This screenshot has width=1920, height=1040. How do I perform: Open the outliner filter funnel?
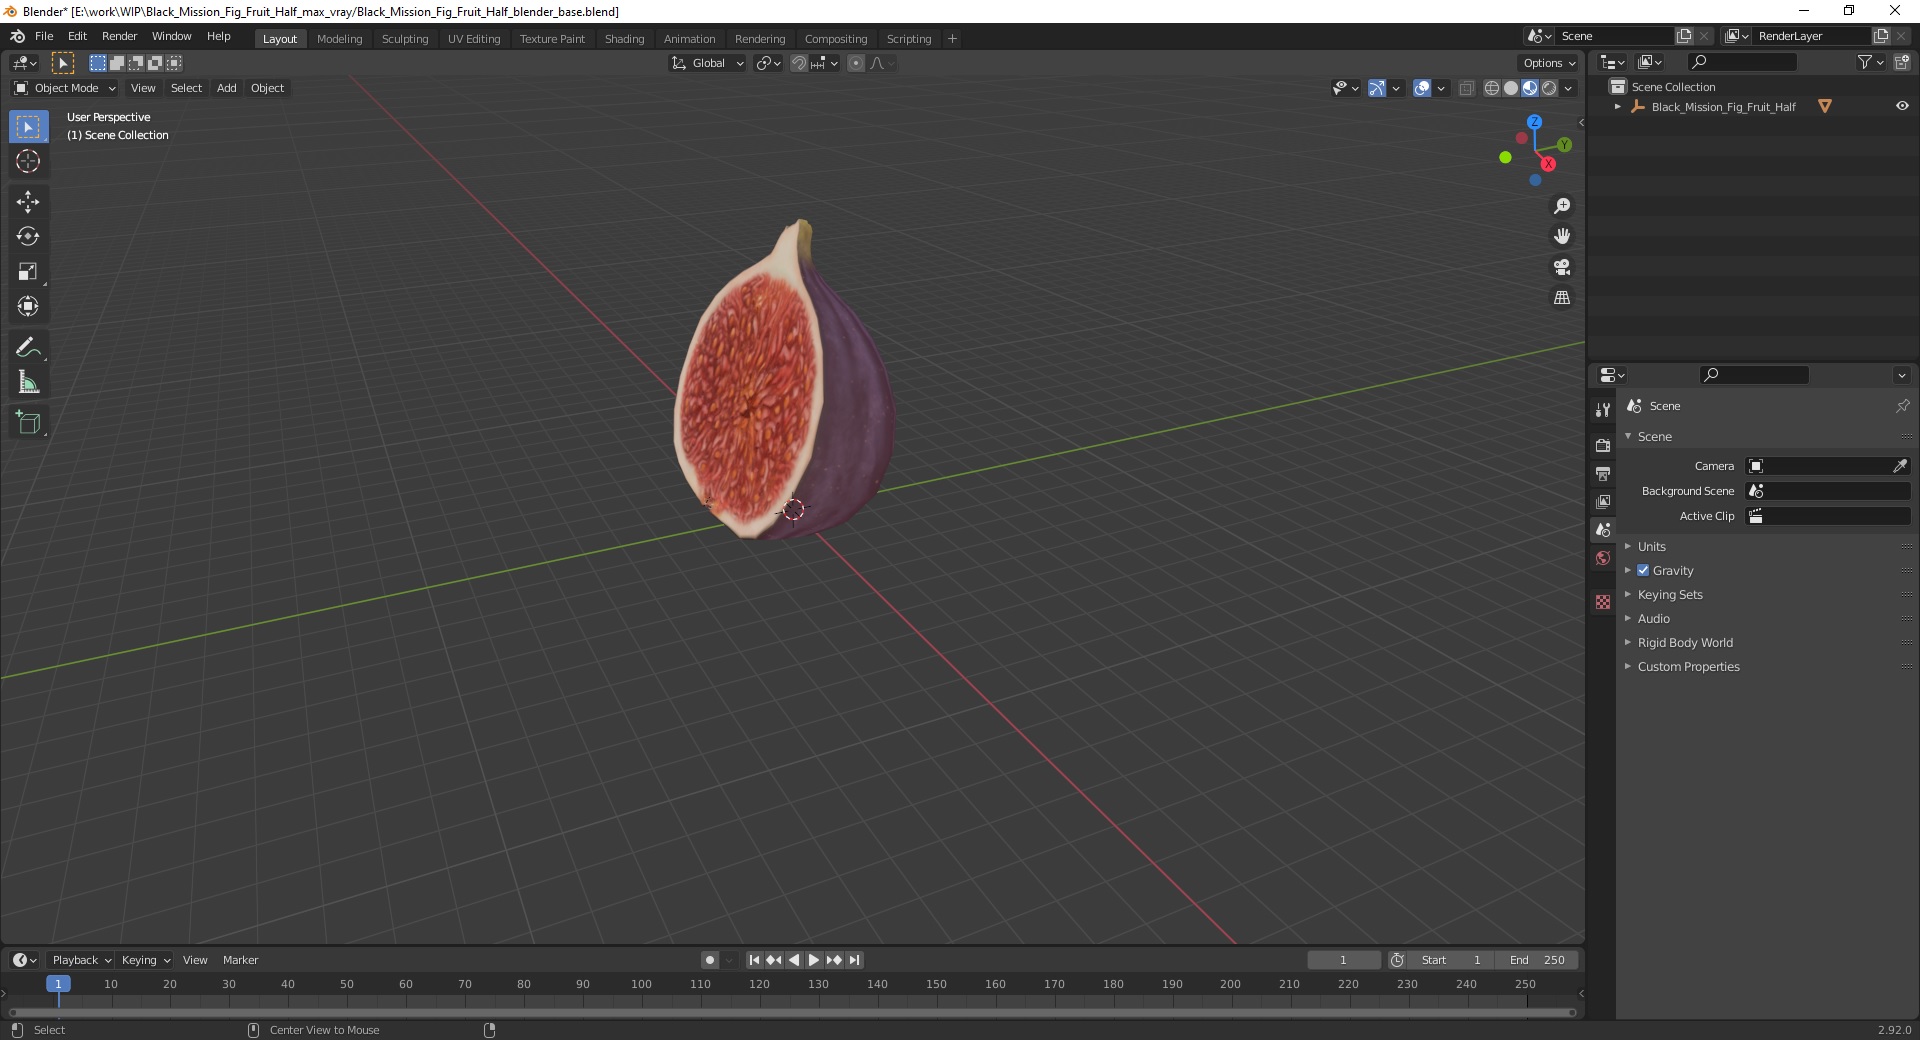(x=1864, y=62)
